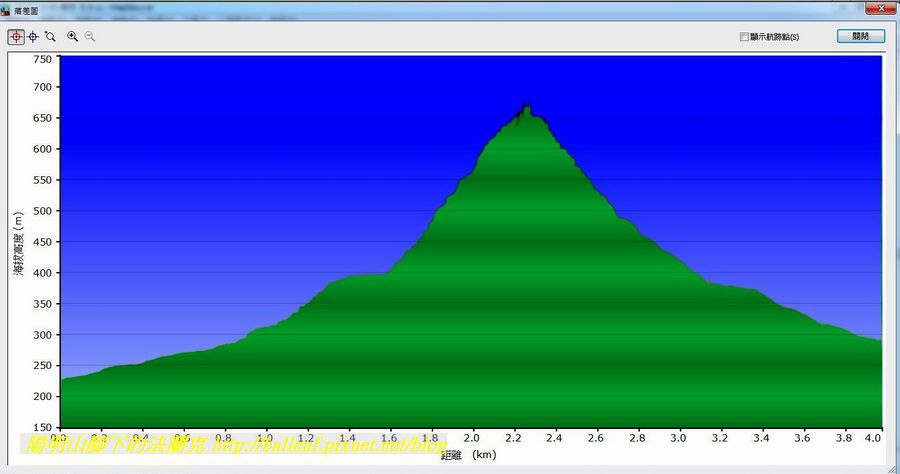900x474 pixels.
Task: Click the greyed zoom-out magnifier icon
Action: pos(90,37)
